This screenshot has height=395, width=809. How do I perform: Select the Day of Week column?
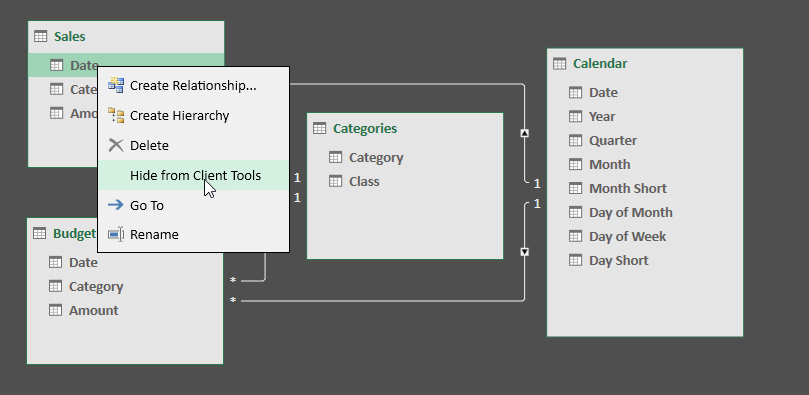coord(627,236)
